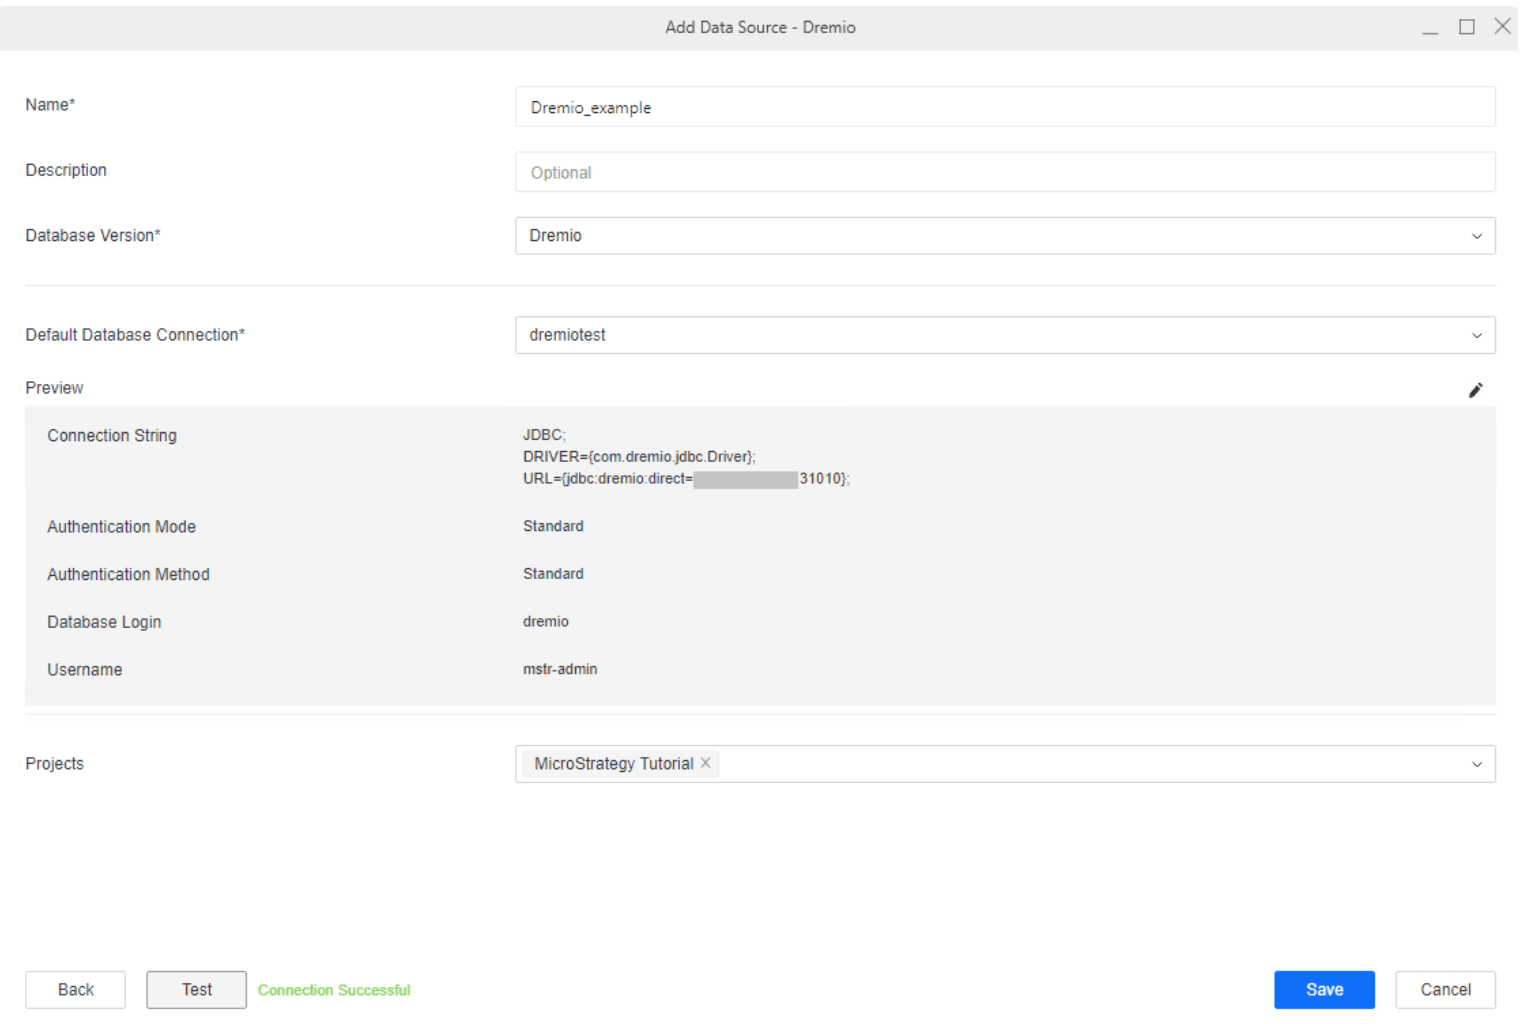
Task: Click the URL jdbc:dremio:direct line
Action: click(686, 479)
